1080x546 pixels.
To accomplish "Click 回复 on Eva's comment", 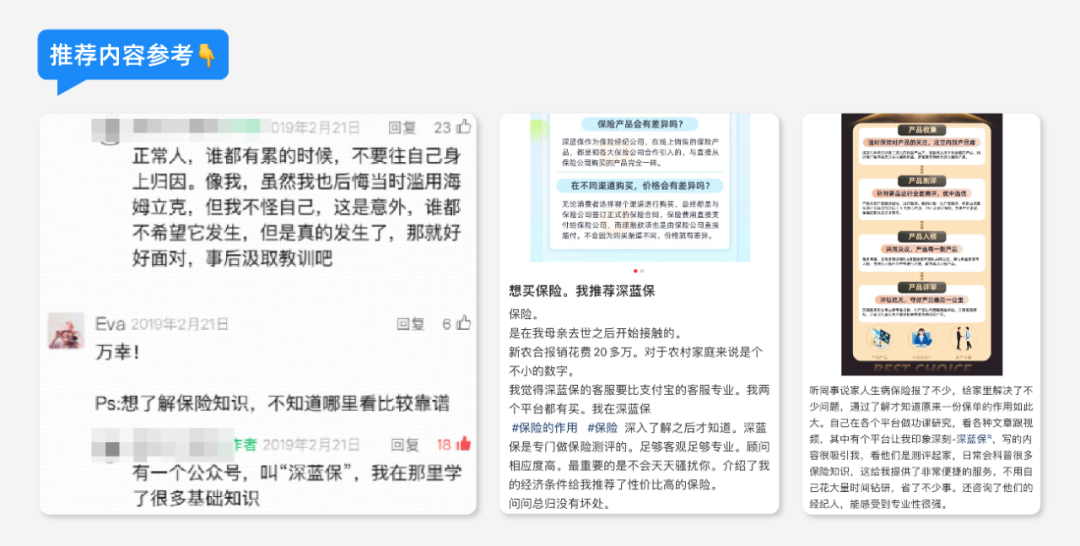I will [411, 324].
